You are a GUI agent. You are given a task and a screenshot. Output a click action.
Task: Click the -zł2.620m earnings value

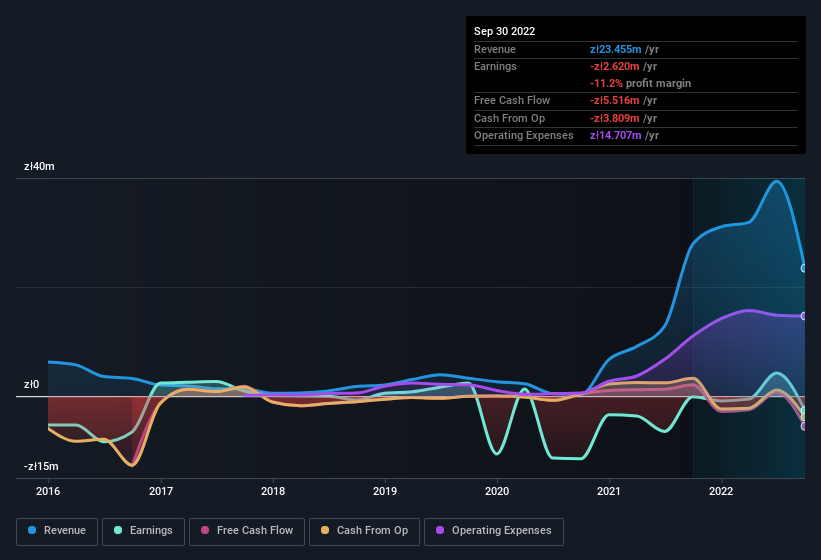(x=614, y=66)
